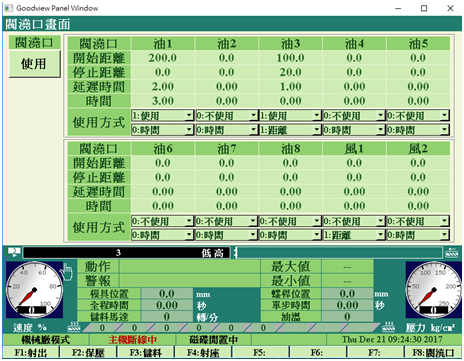464x361 pixels.
Task: Select F1:射出 function tab
Action: click(31, 352)
